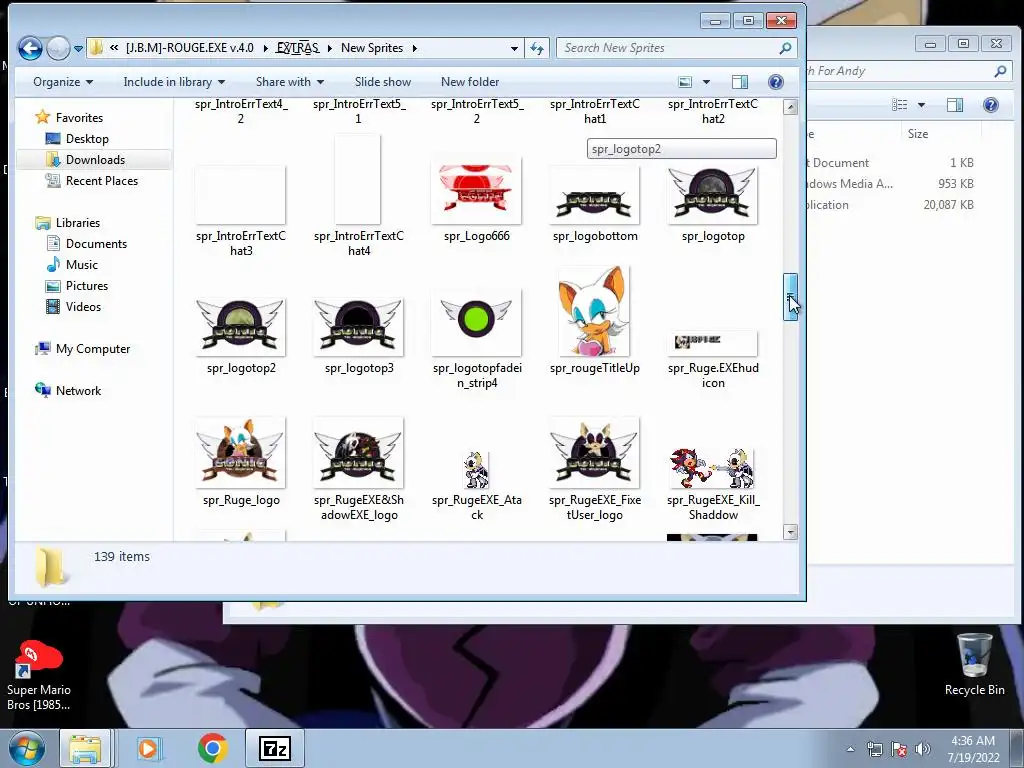
Task: Open the Recycle Bin on desktop
Action: pyautogui.click(x=974, y=664)
